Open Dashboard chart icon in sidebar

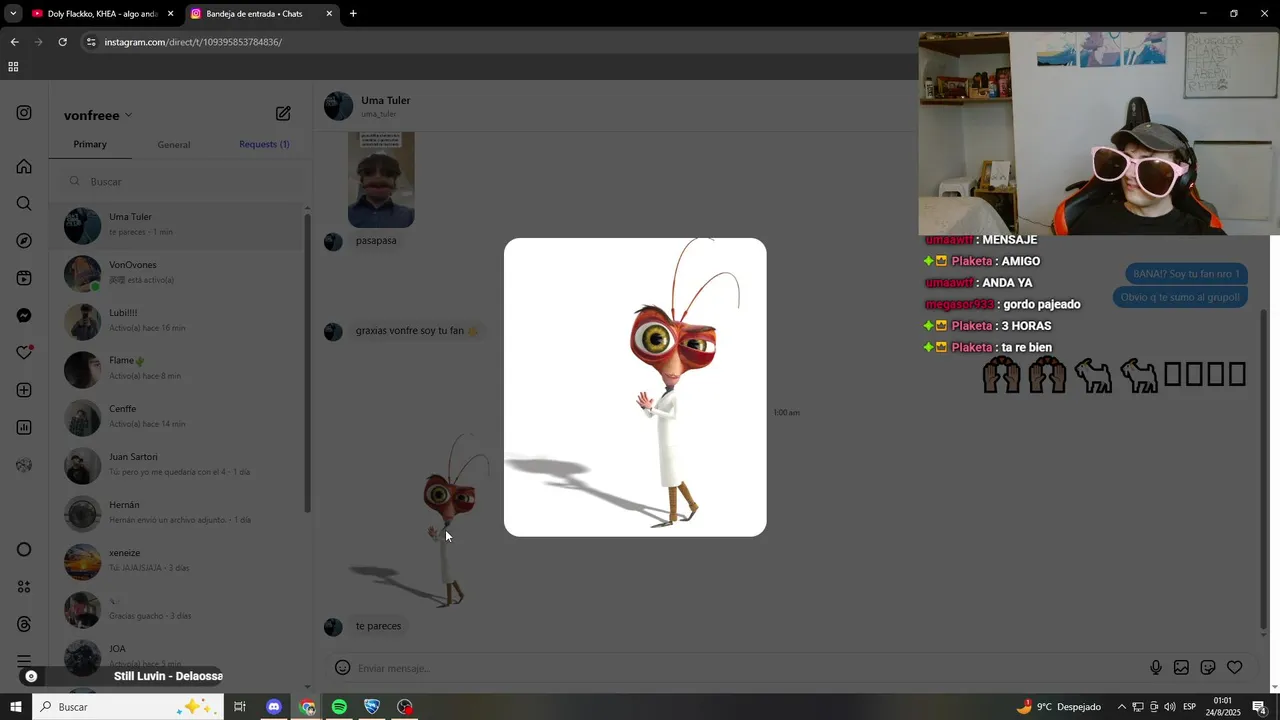click(24, 427)
